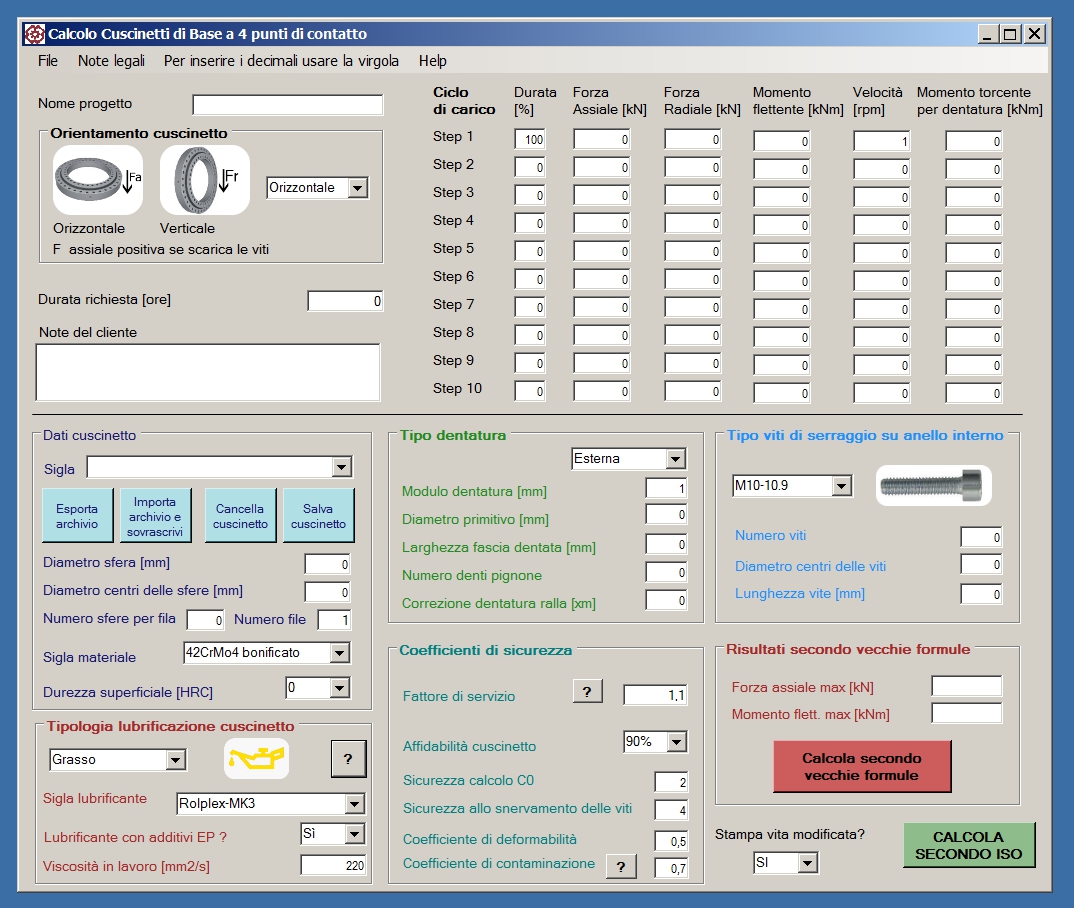Open the Note legali menu
Image resolution: width=1074 pixels, height=908 pixels.
(112, 61)
